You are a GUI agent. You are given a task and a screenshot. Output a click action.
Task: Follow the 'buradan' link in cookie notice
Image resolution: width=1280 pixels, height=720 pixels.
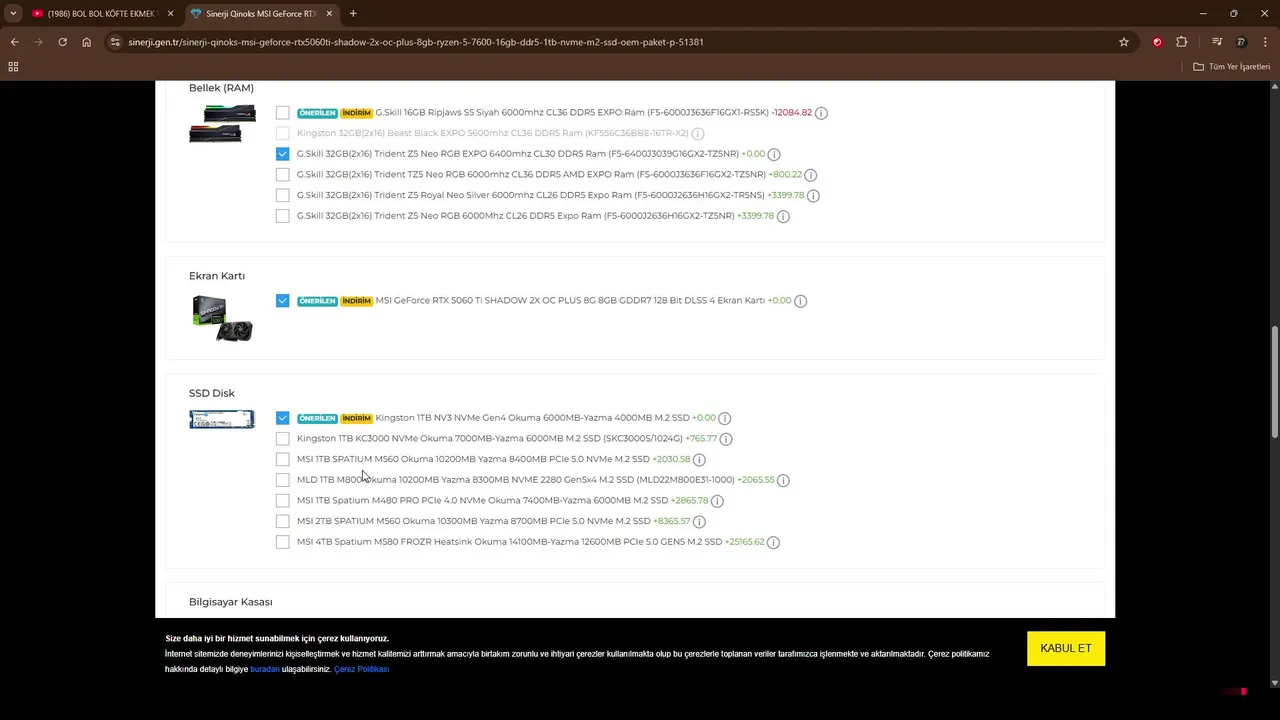click(265, 669)
